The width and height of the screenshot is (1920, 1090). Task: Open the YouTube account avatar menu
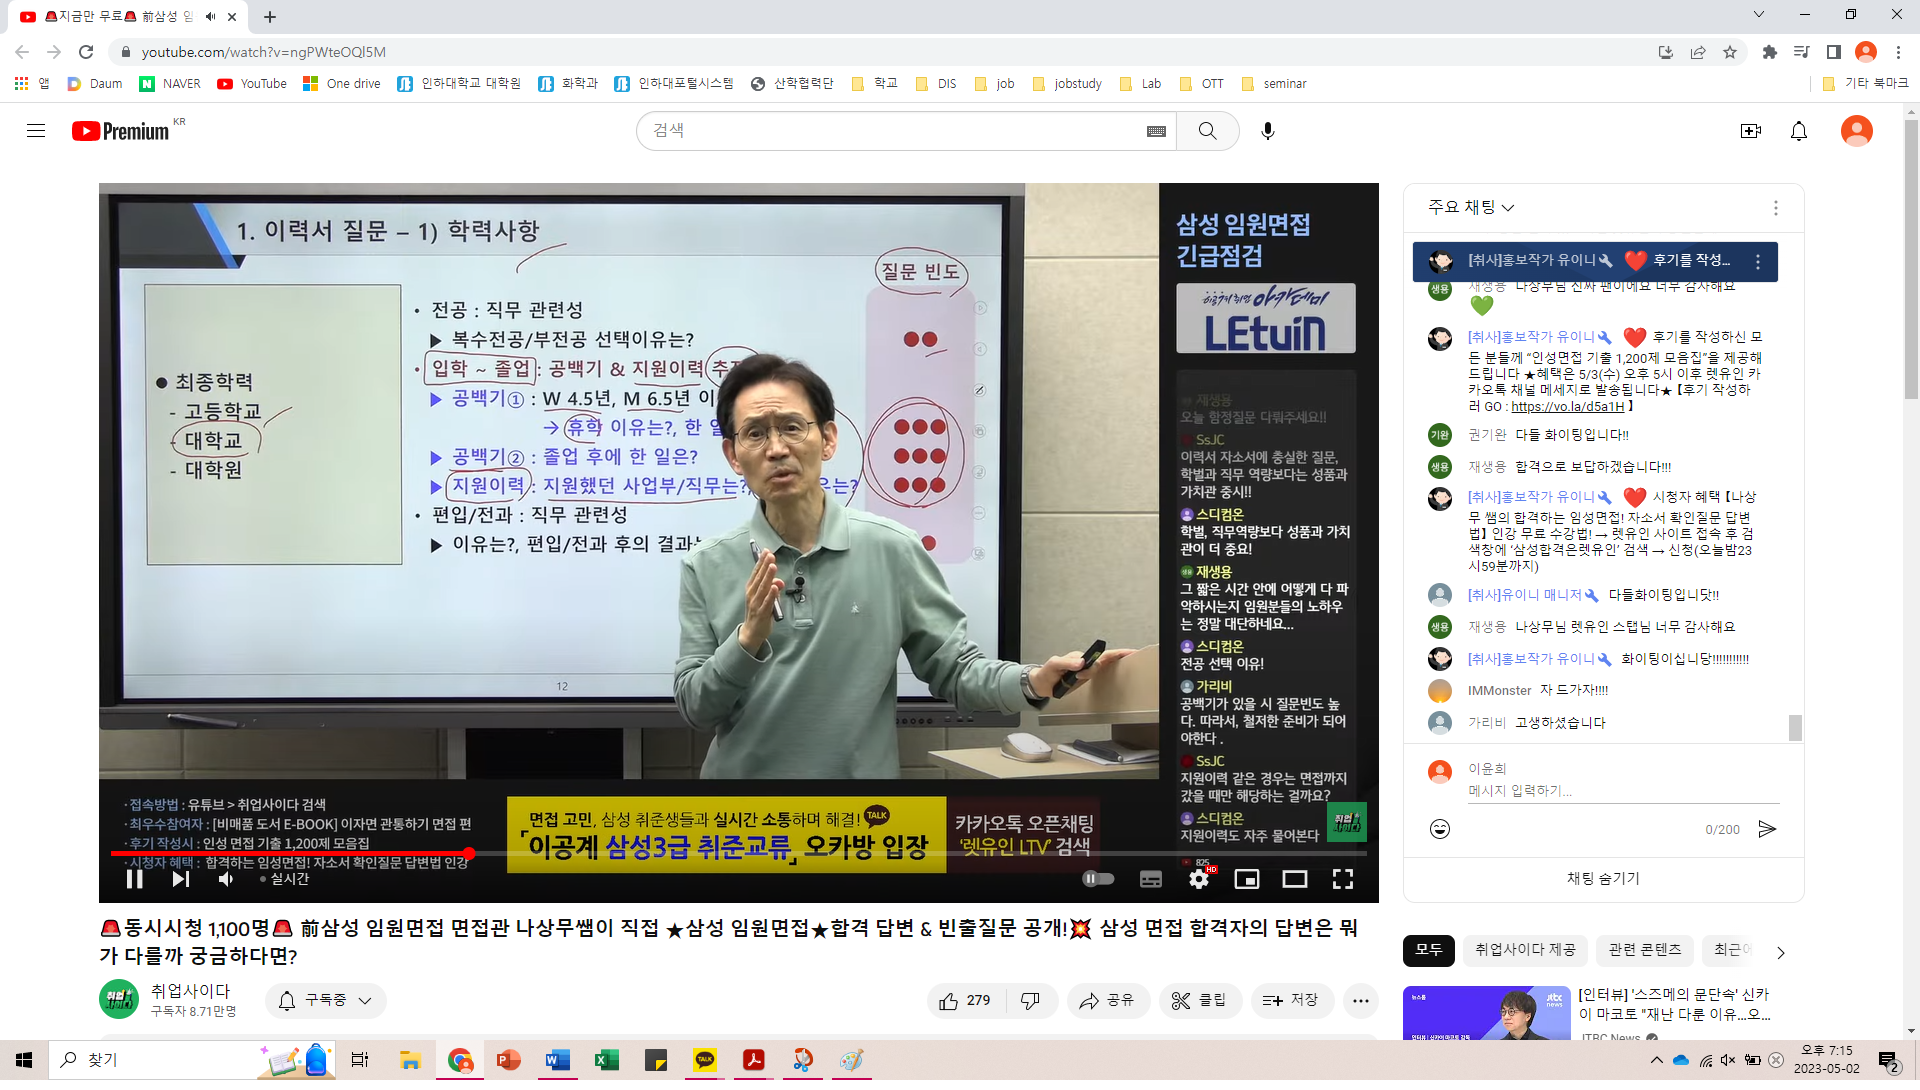click(1857, 131)
